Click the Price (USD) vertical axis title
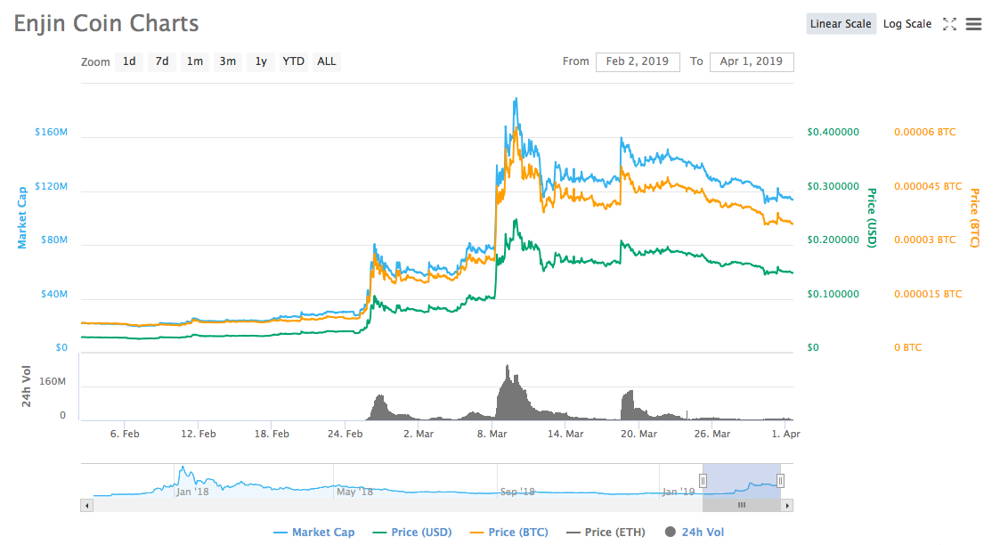This screenshot has width=1000, height=545. [872, 218]
